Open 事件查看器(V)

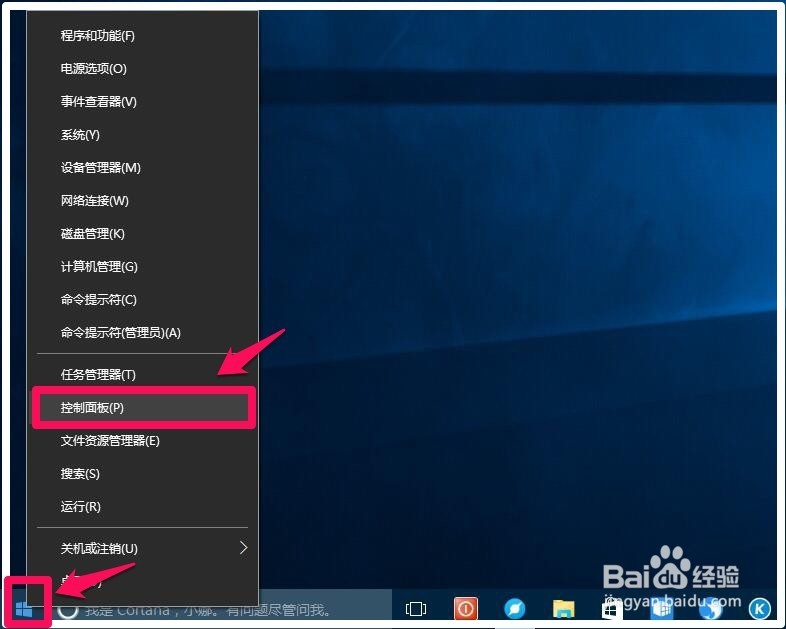click(x=143, y=102)
